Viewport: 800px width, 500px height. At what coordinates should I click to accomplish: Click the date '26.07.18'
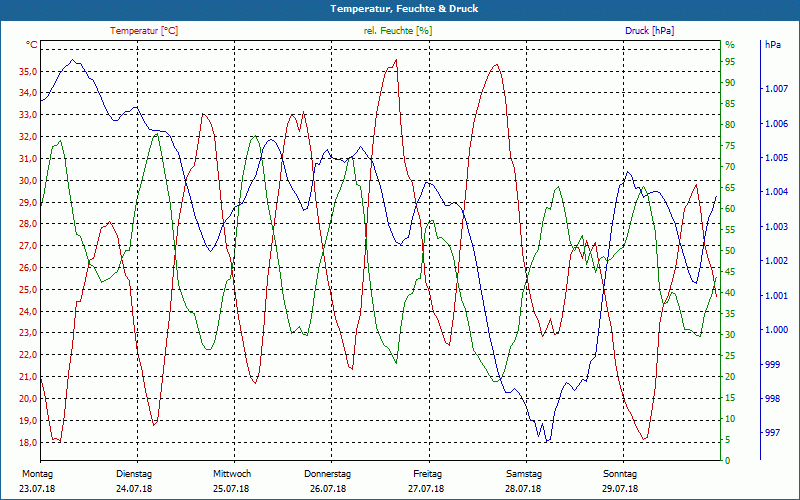coord(328,489)
